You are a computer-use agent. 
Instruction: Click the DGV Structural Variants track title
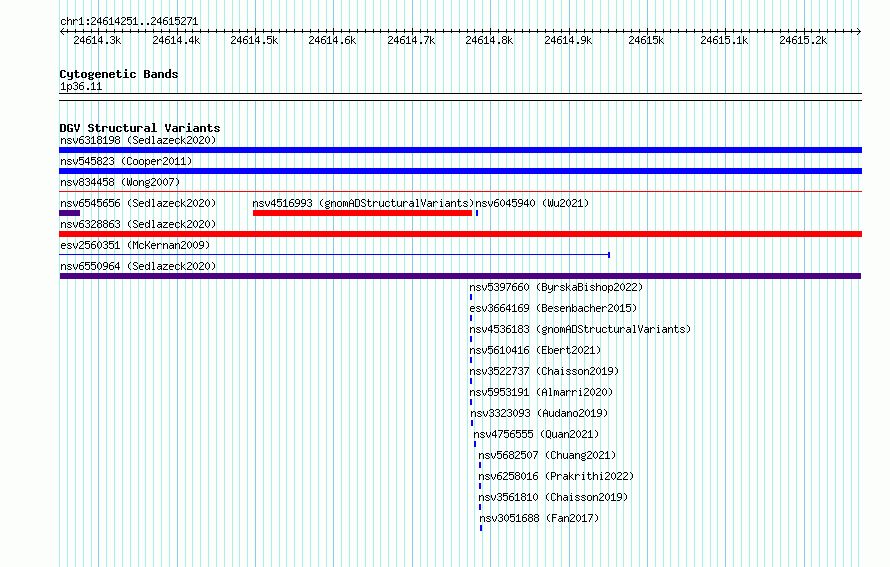coord(140,128)
